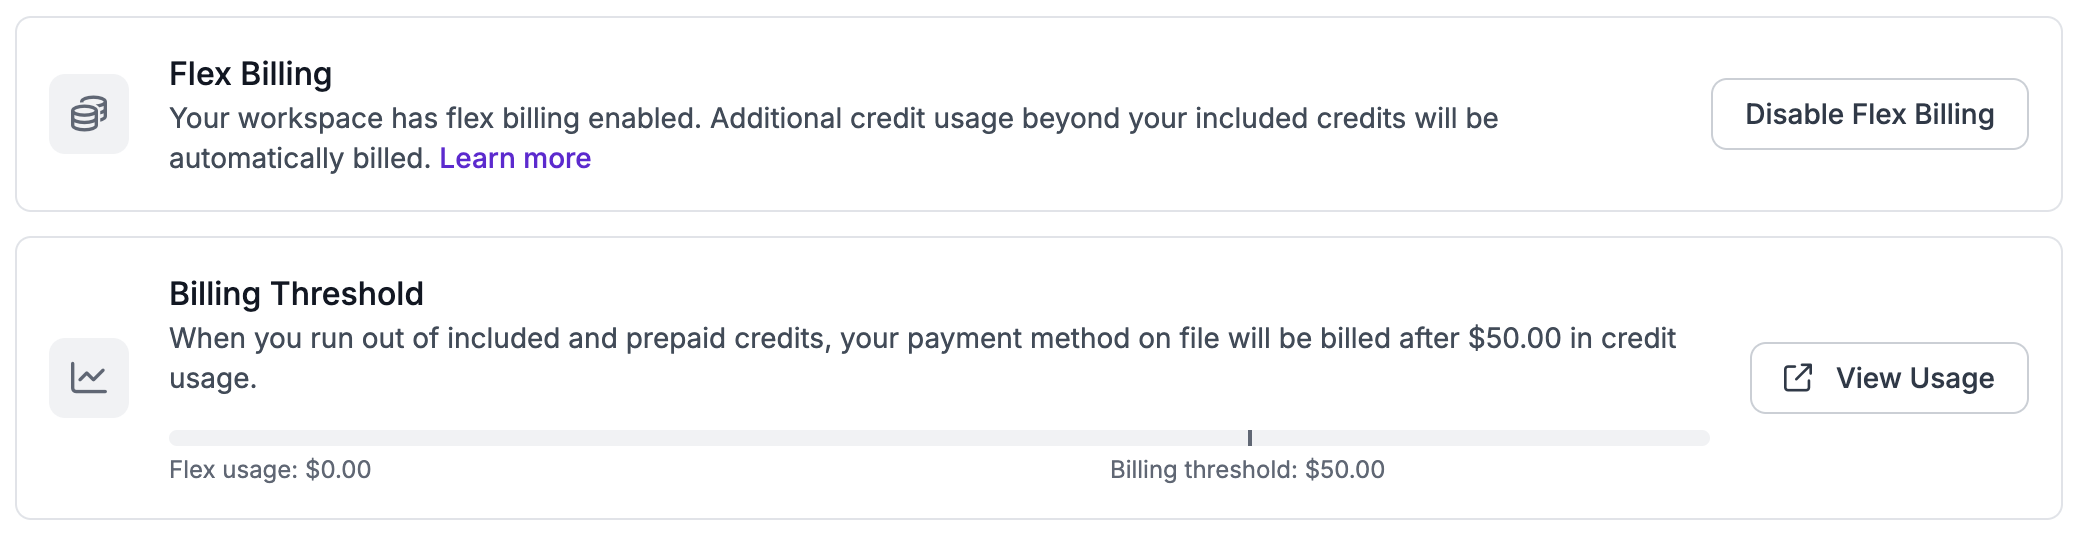Click the billing threshold tick marker on the bar
Viewport: 2082px width, 542px height.
(1249, 438)
